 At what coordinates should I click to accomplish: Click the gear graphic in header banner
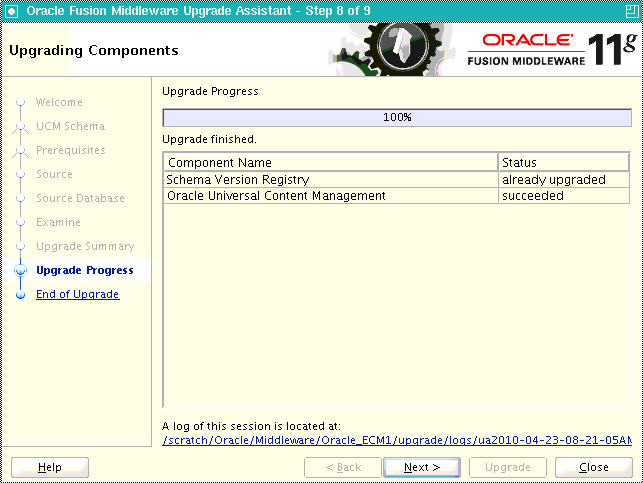tap(394, 49)
